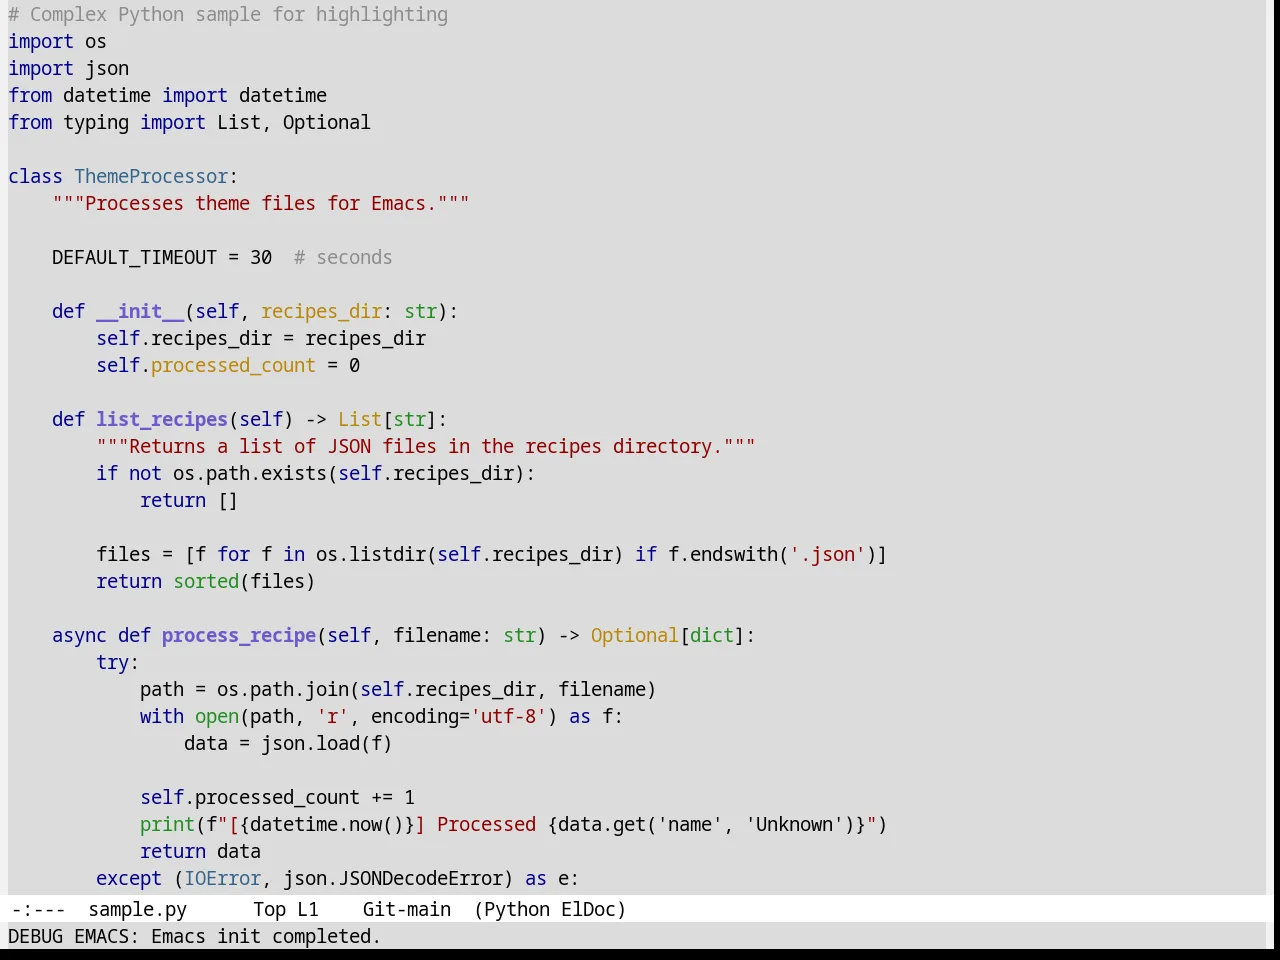Click 'json.load(f)' call
The image size is (1280, 960).
pyautogui.click(x=327, y=743)
